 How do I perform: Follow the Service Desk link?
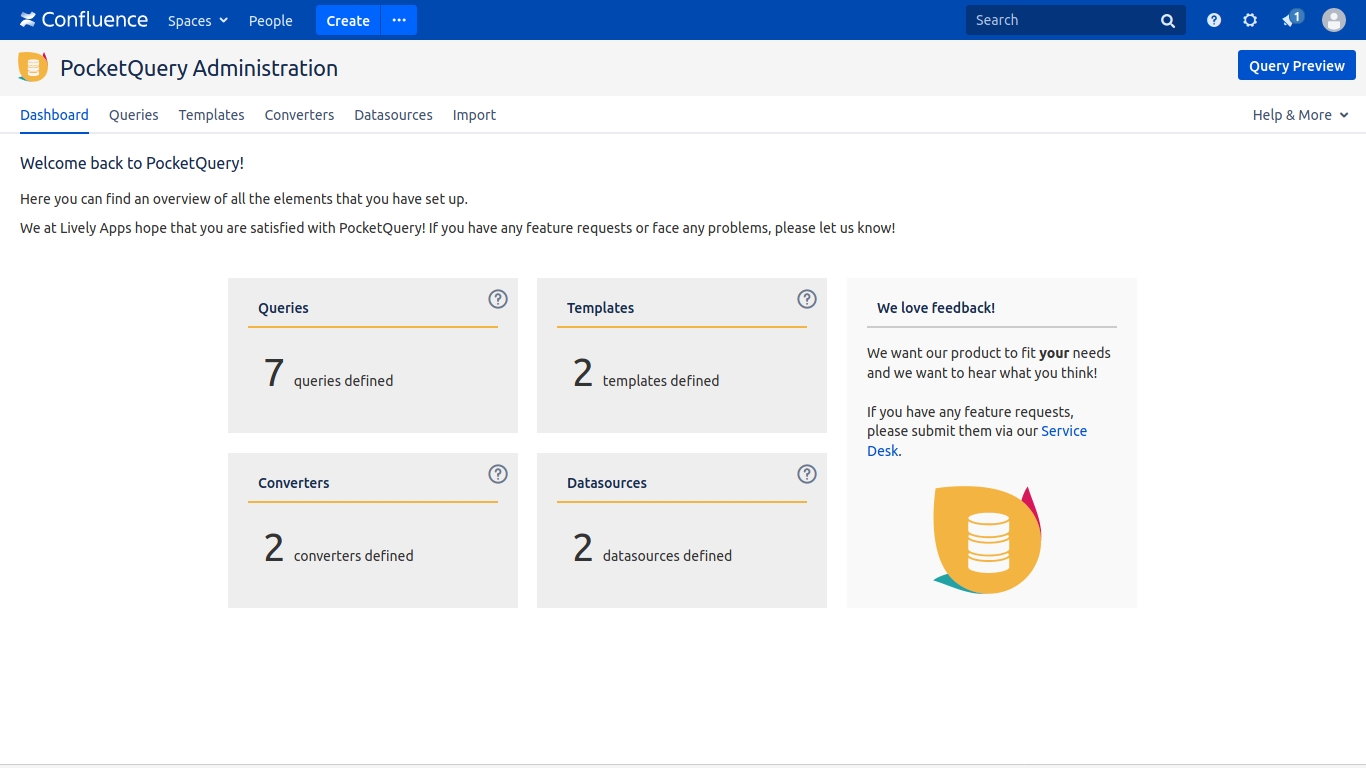[x=1063, y=431]
